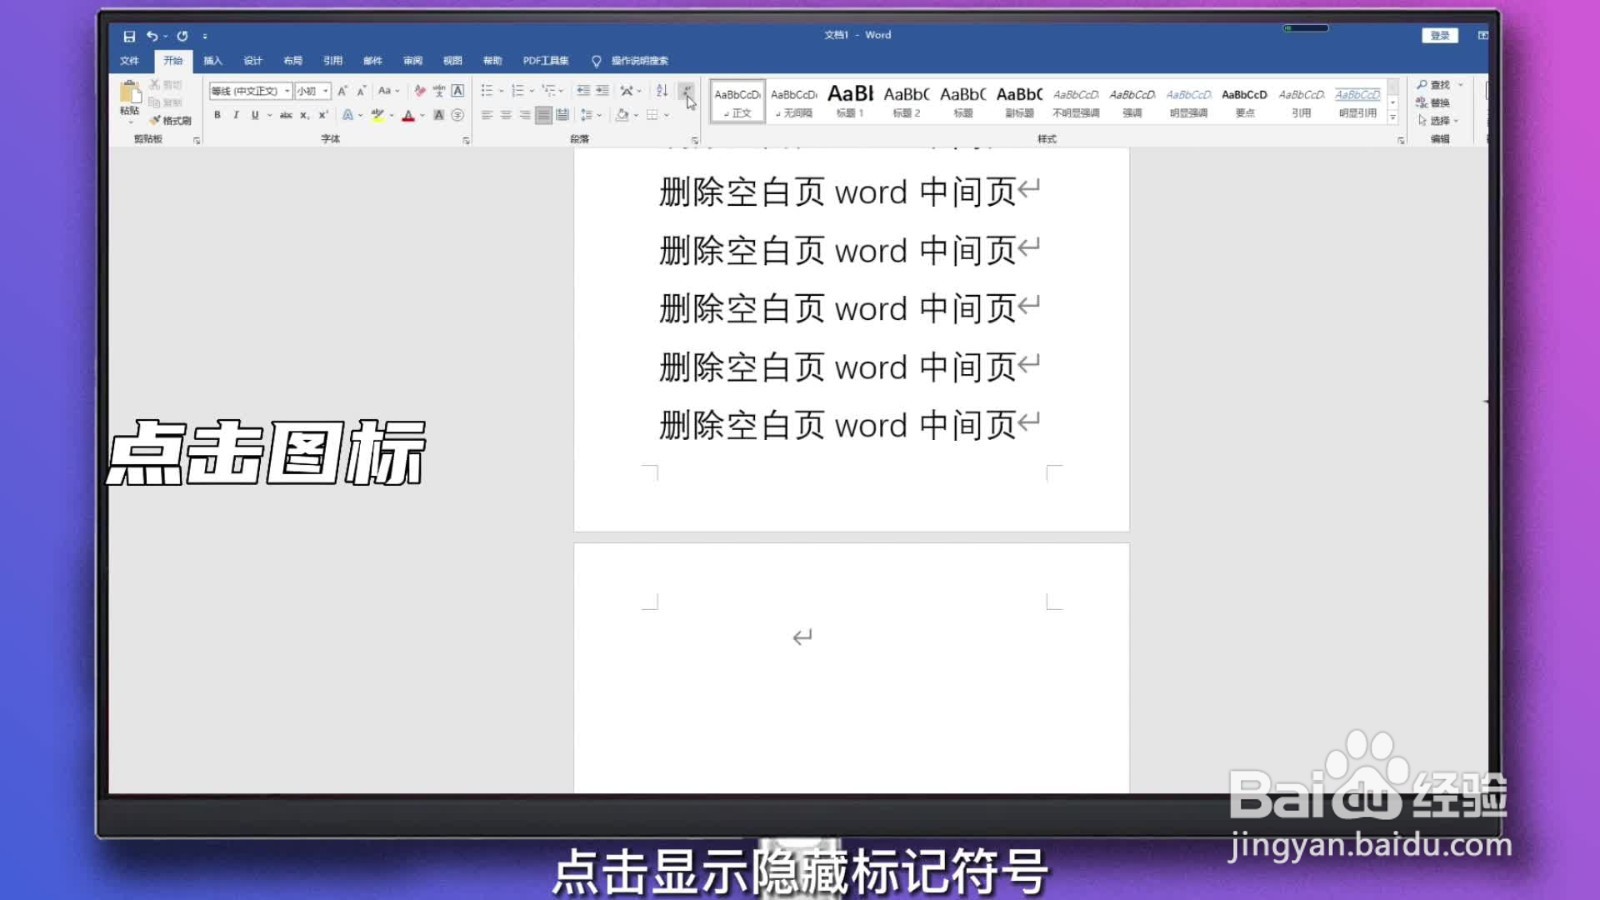1600x900 pixels.
Task: Select the 正文 style in the styles gallery
Action: pos(737,100)
